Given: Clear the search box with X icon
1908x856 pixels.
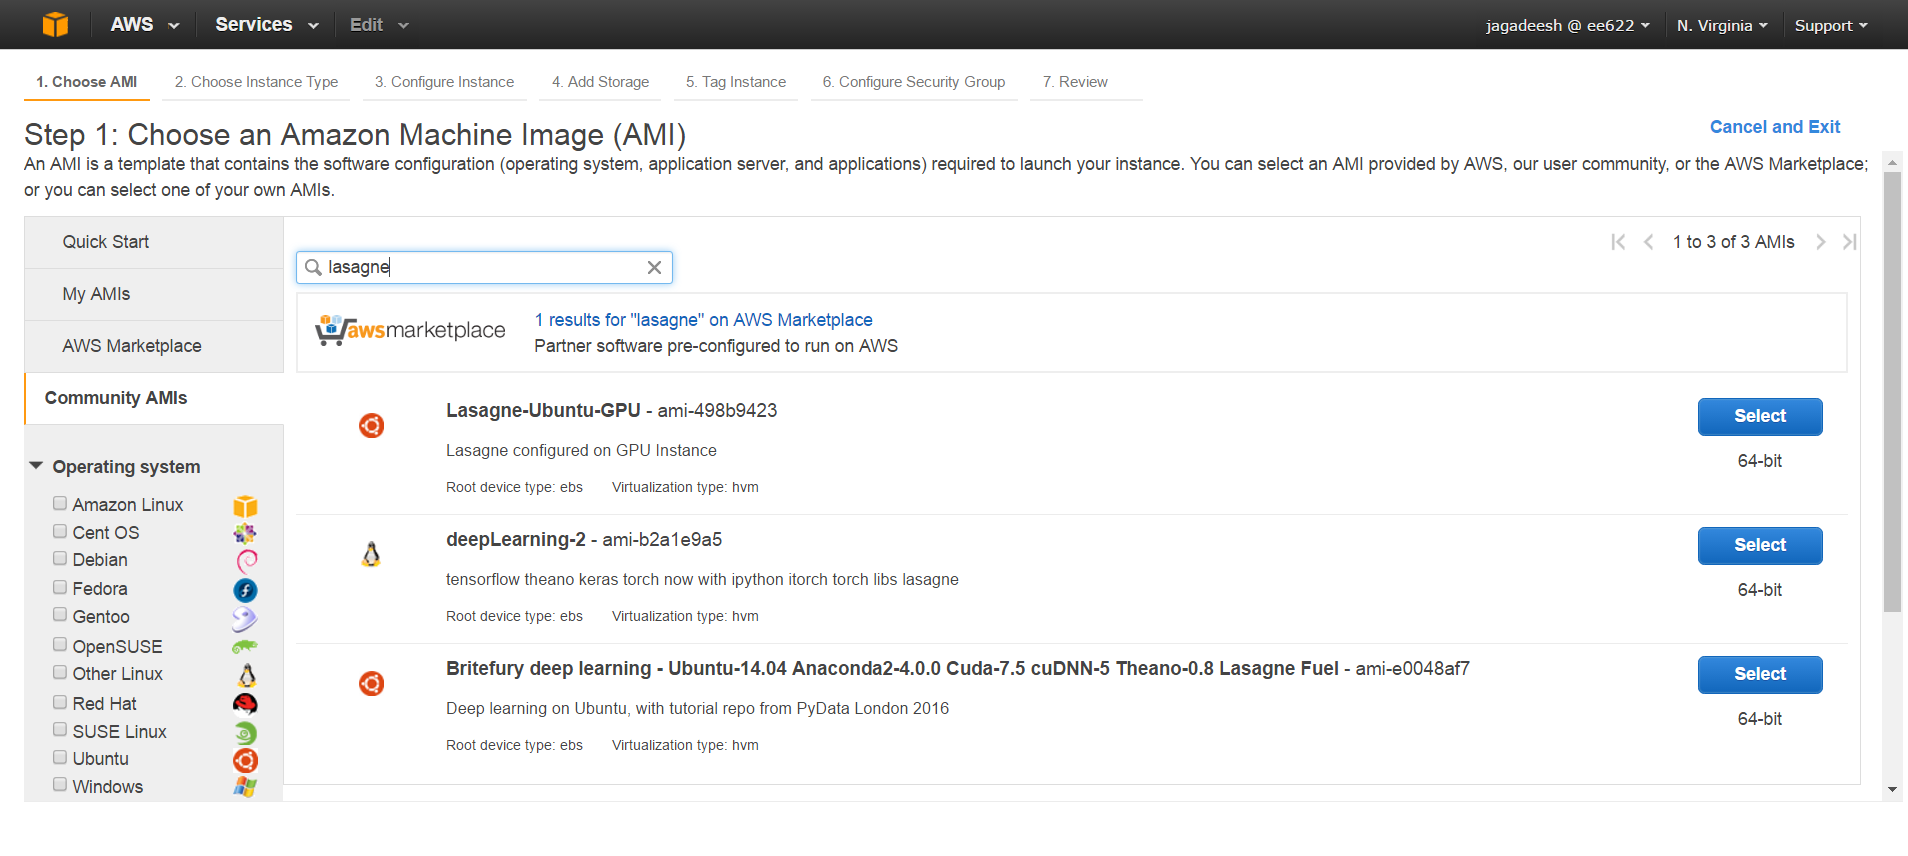Looking at the screenshot, I should 654,267.
